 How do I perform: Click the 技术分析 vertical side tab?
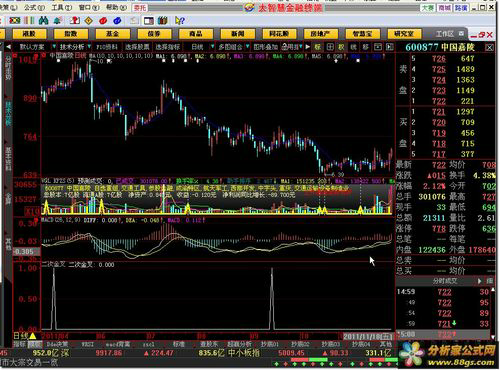click(8, 114)
